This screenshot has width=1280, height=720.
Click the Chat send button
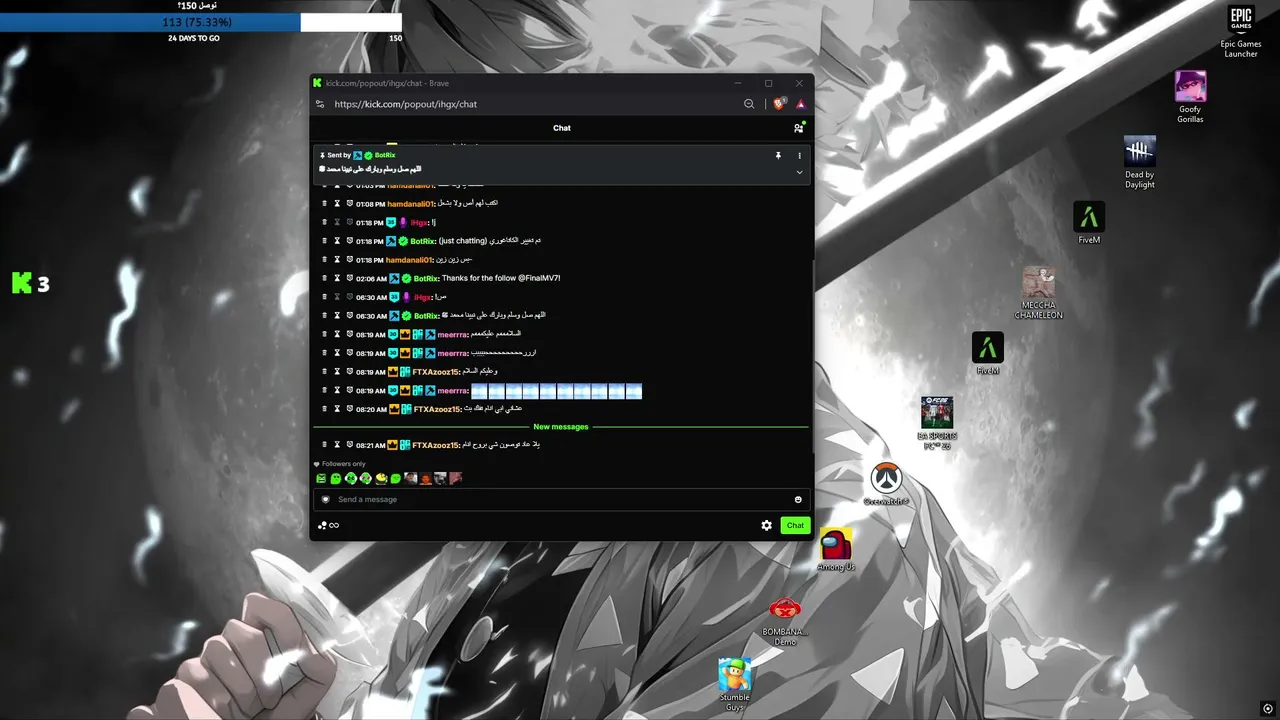coord(795,525)
